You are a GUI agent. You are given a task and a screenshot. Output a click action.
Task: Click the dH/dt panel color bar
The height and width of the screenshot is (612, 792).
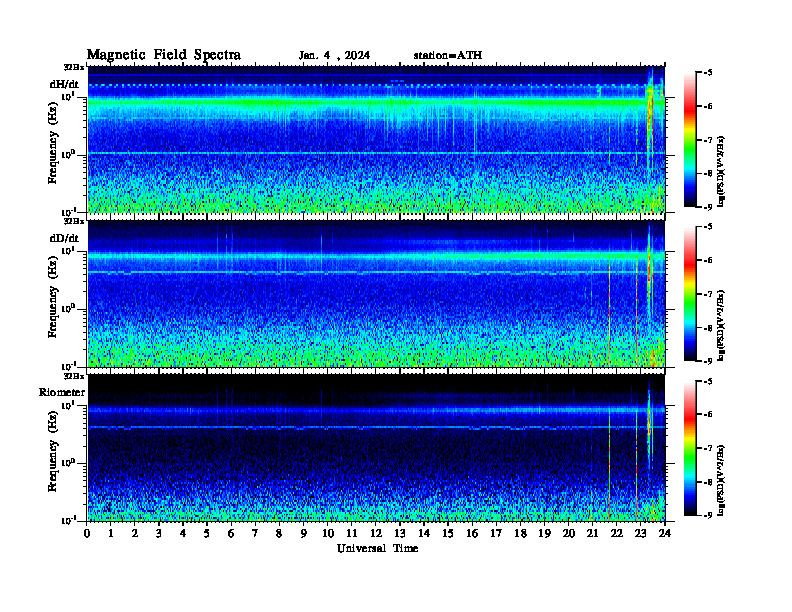pyautogui.click(x=690, y=140)
